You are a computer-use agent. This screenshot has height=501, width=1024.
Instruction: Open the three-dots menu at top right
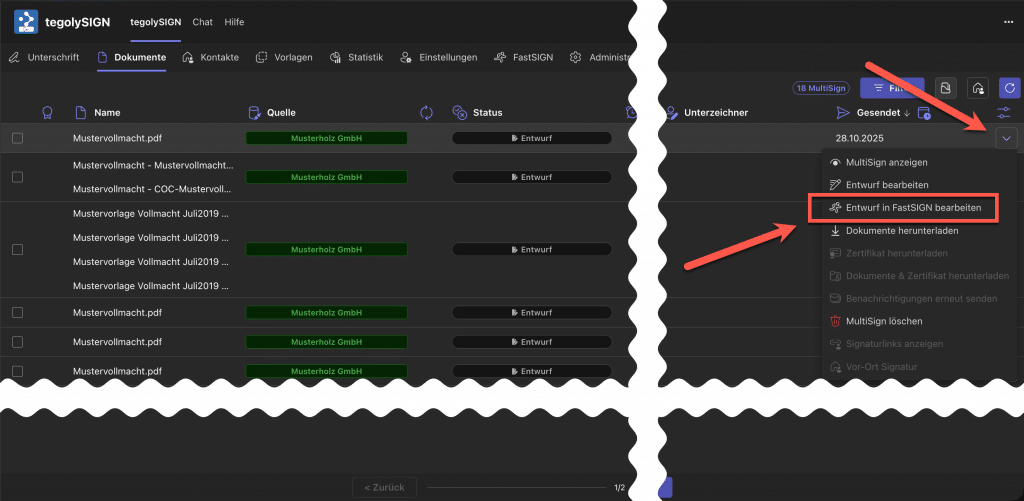[x=1007, y=22]
